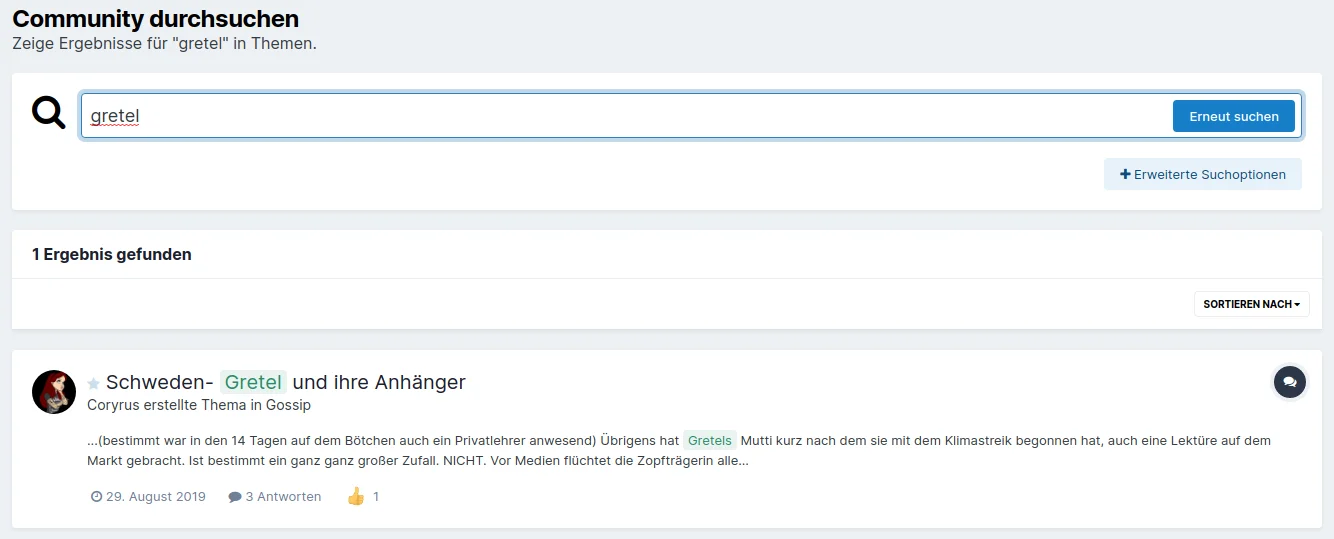
Task: Click the comment icon beside "3 Antworten"
Action: (235, 497)
